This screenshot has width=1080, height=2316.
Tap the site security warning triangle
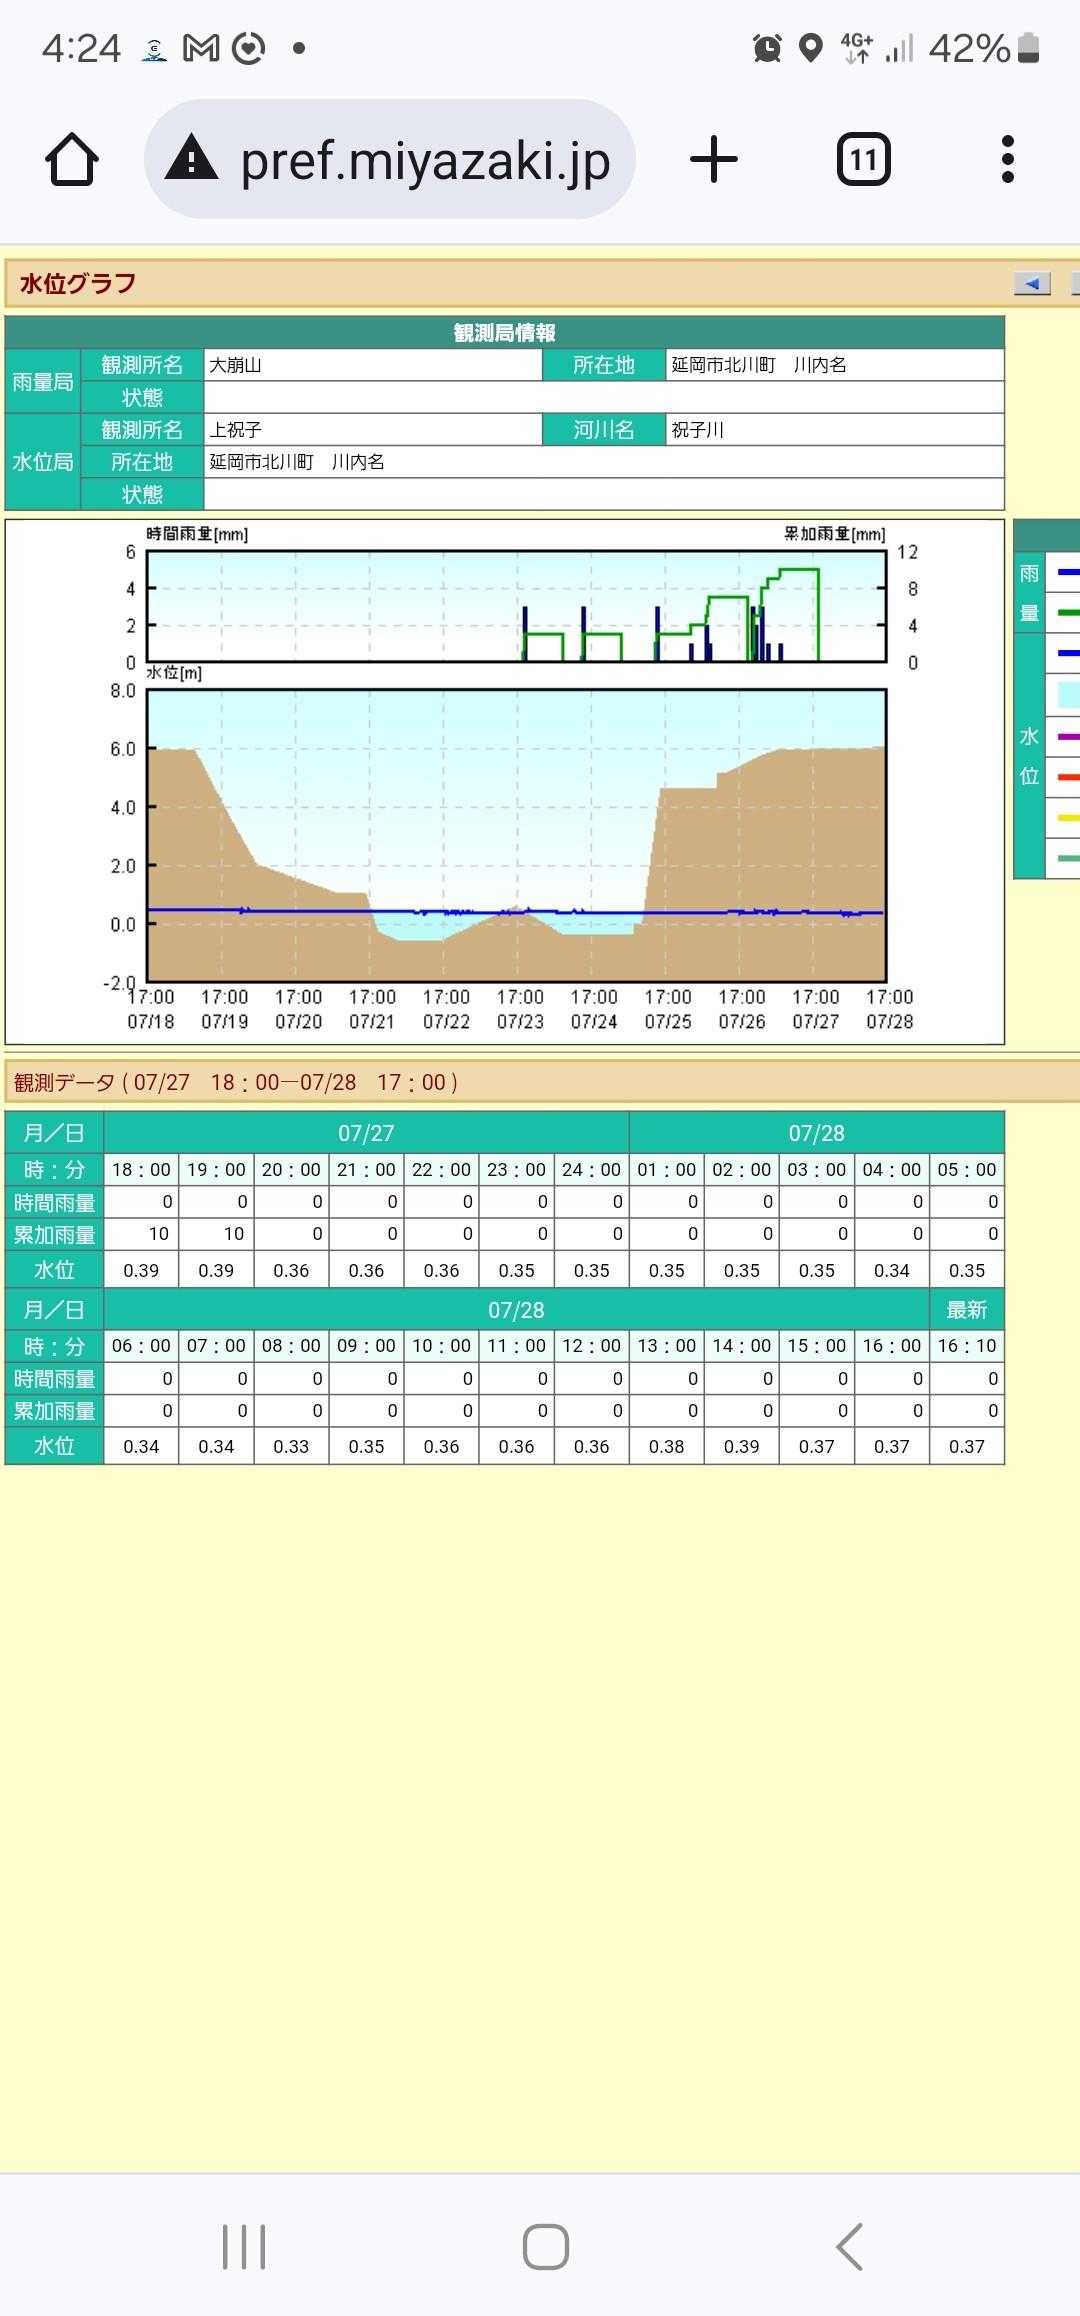coord(191,160)
